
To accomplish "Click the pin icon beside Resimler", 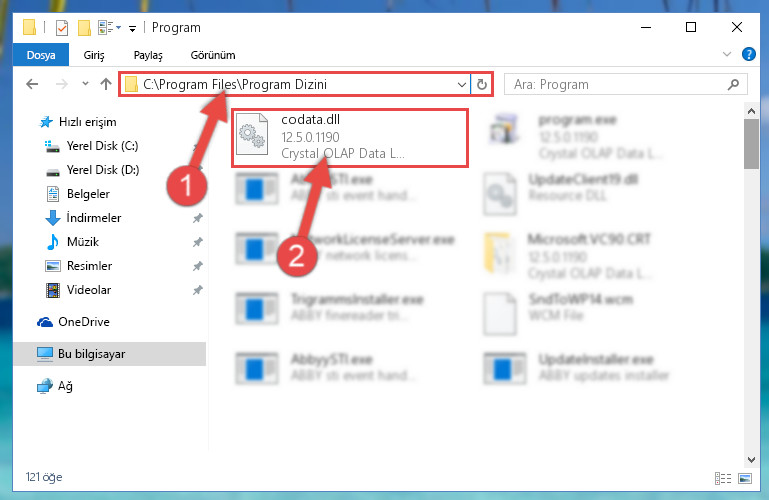I will [197, 266].
